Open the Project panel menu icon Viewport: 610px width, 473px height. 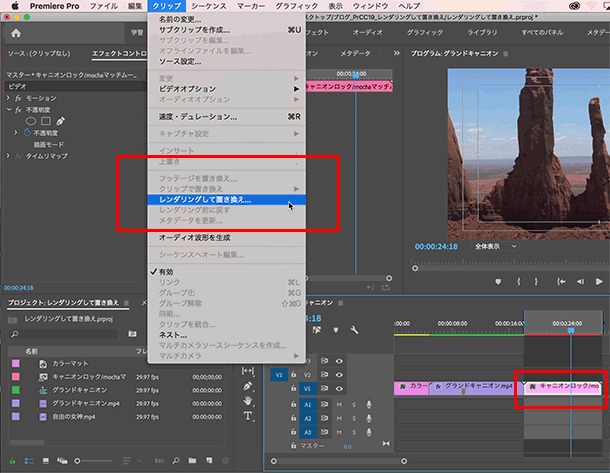pyautogui.click(x=126, y=303)
